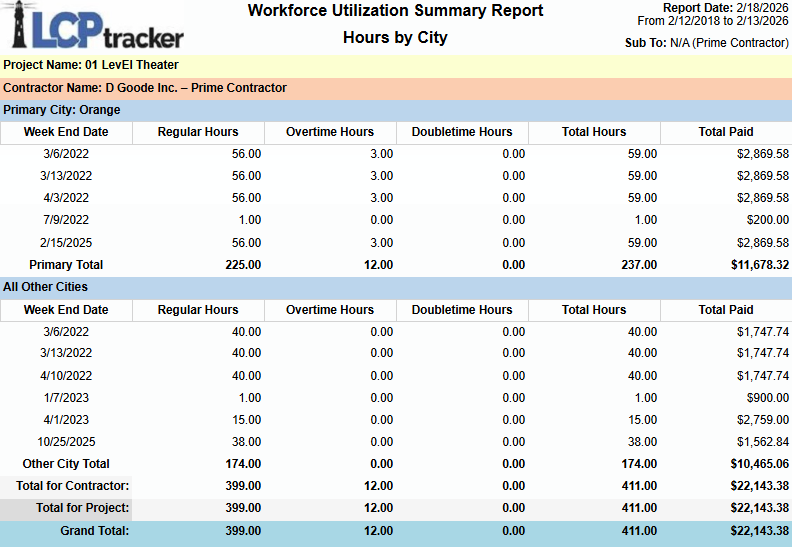Viewport: 792px width, 547px height.
Task: Click the Total for Project: label
Action: (x=83, y=508)
